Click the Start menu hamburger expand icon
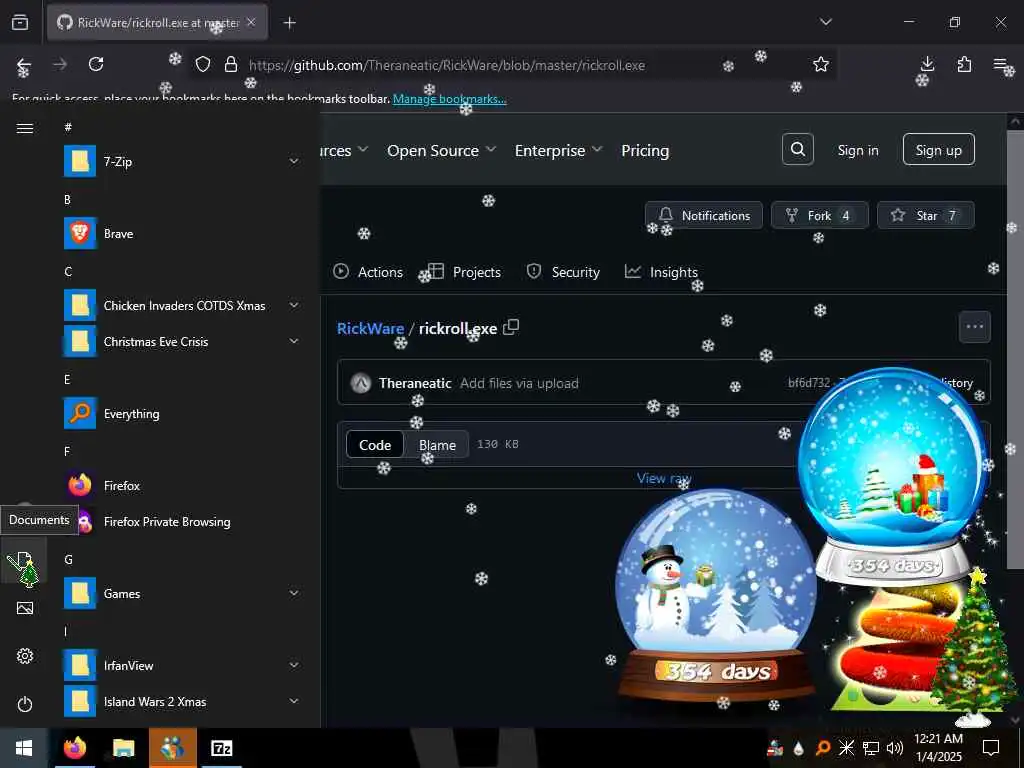The width and height of the screenshot is (1024, 768). point(25,128)
